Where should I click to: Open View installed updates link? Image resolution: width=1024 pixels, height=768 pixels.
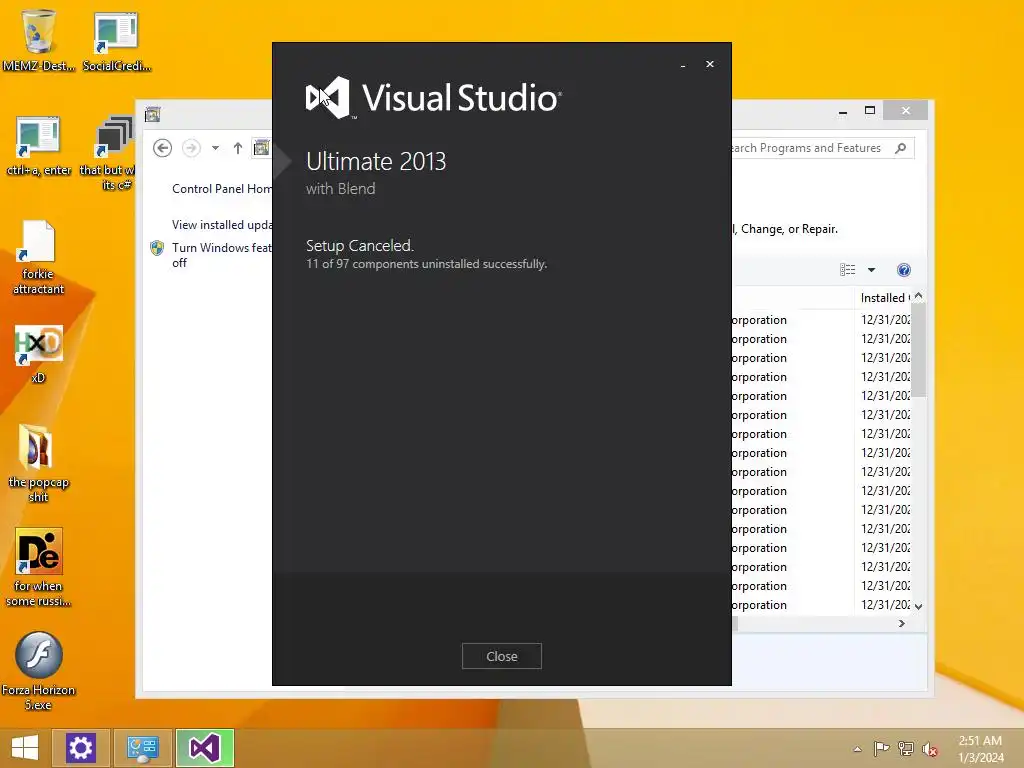[221, 225]
